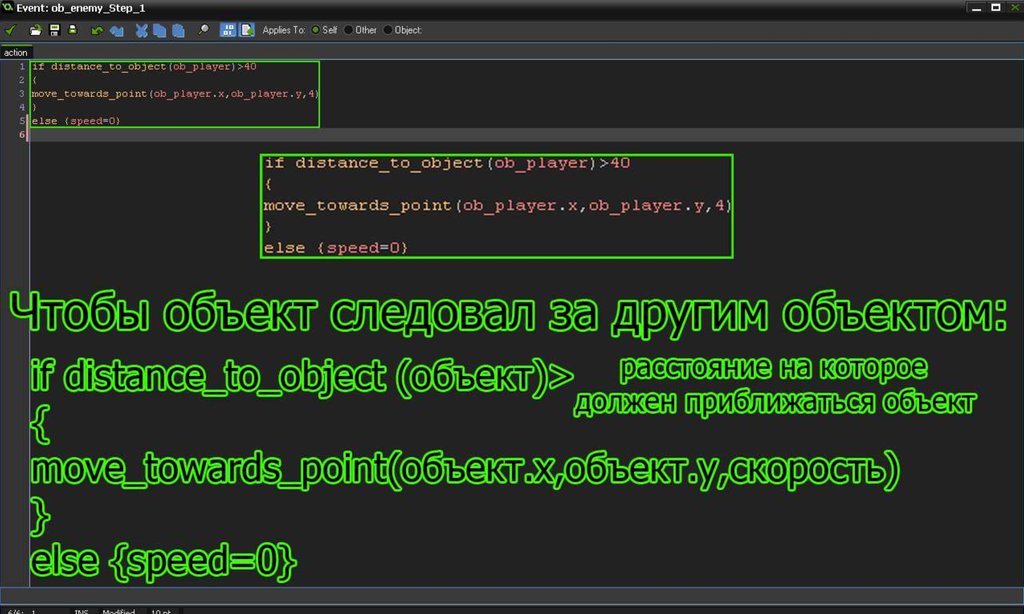Toggle the blue document toolbar button
This screenshot has height=614, width=1024.
pos(245,30)
